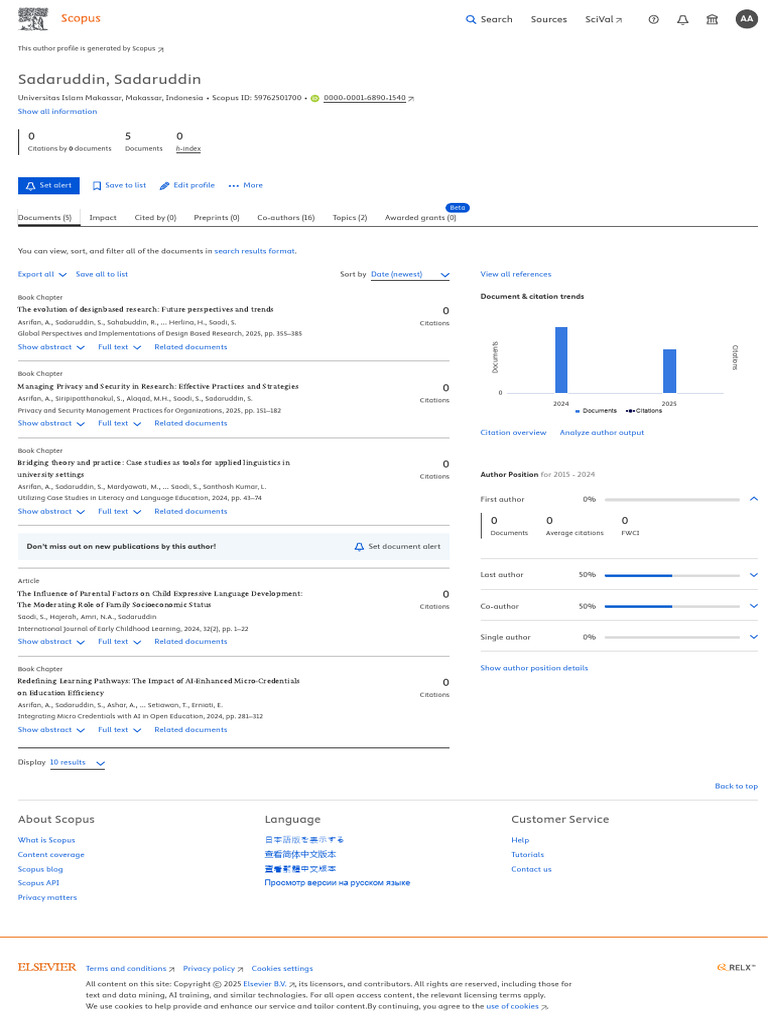This screenshot has width=768, height=1024.
Task: Show abstract for Redefining Learning Pathways chapter
Action: (x=51, y=730)
